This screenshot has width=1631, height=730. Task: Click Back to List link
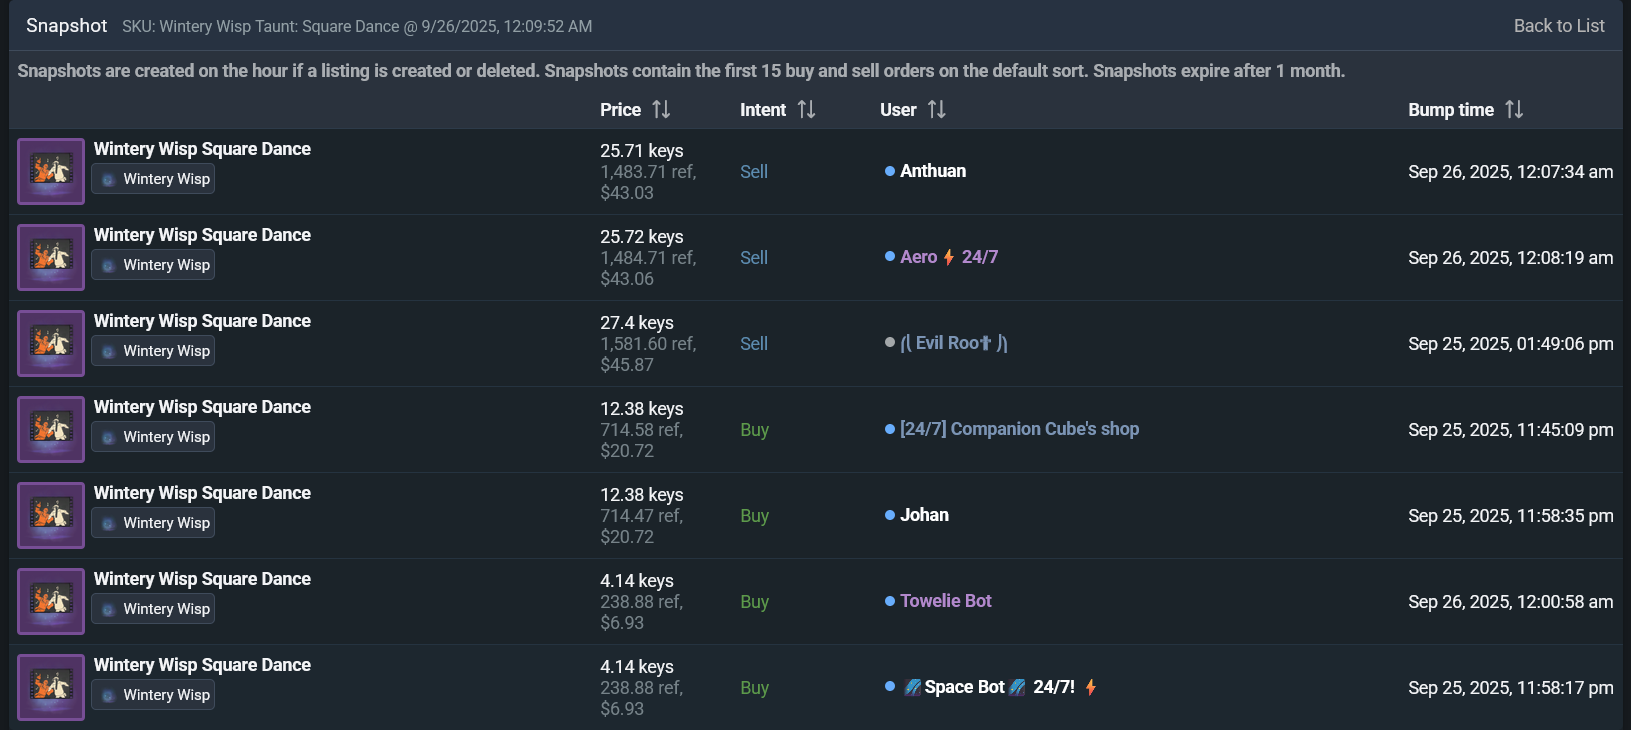pos(1558,26)
